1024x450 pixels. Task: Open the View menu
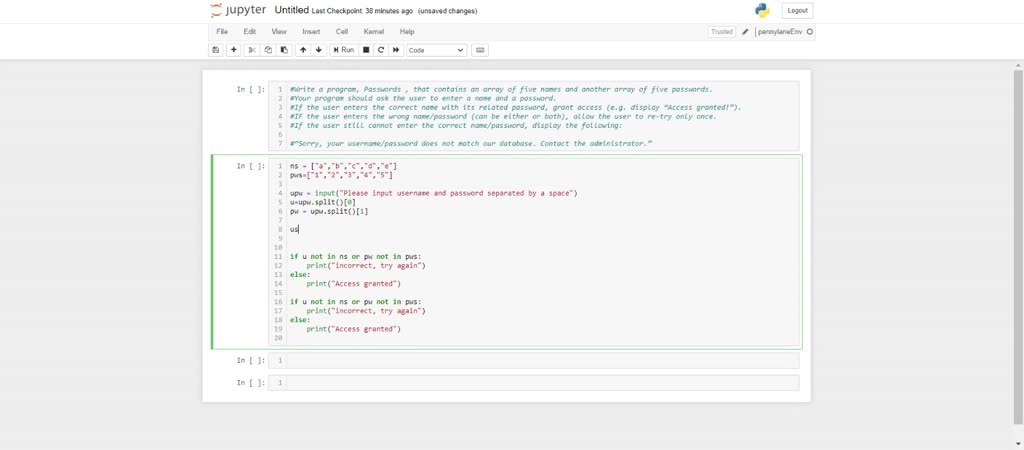[x=279, y=31]
